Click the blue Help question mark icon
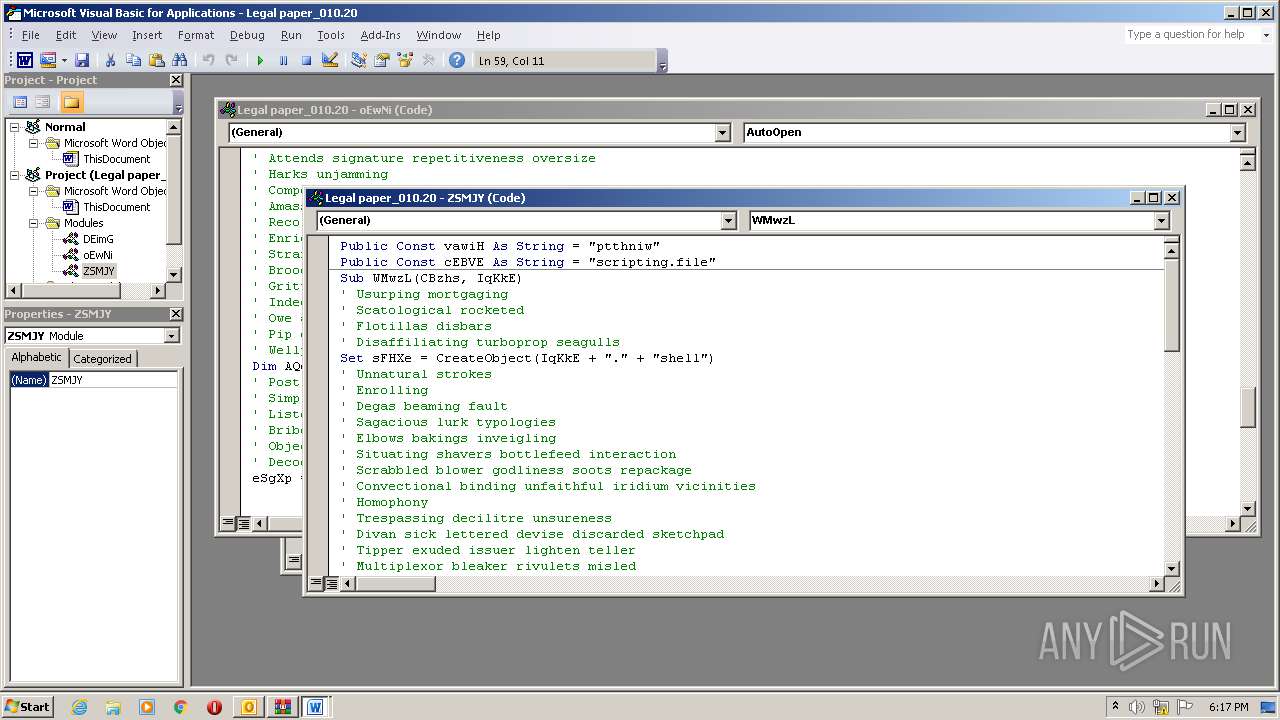1280x720 pixels. [457, 61]
